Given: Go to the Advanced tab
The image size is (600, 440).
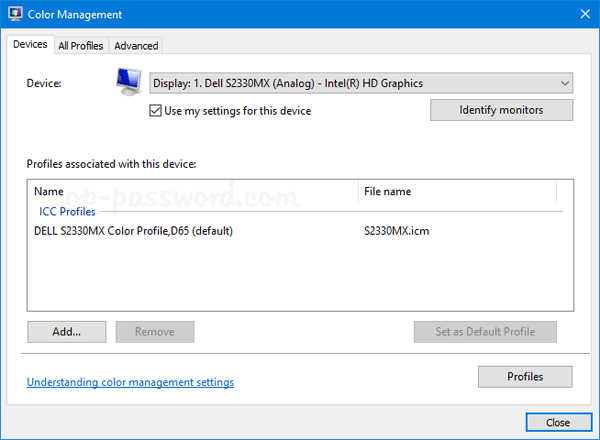Looking at the screenshot, I should [136, 45].
